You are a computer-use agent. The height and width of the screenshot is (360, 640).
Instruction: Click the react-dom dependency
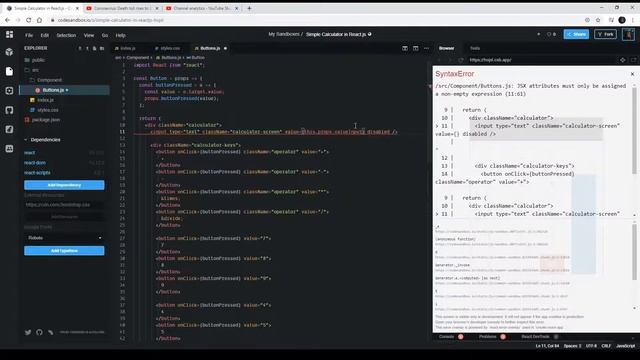click(35, 162)
